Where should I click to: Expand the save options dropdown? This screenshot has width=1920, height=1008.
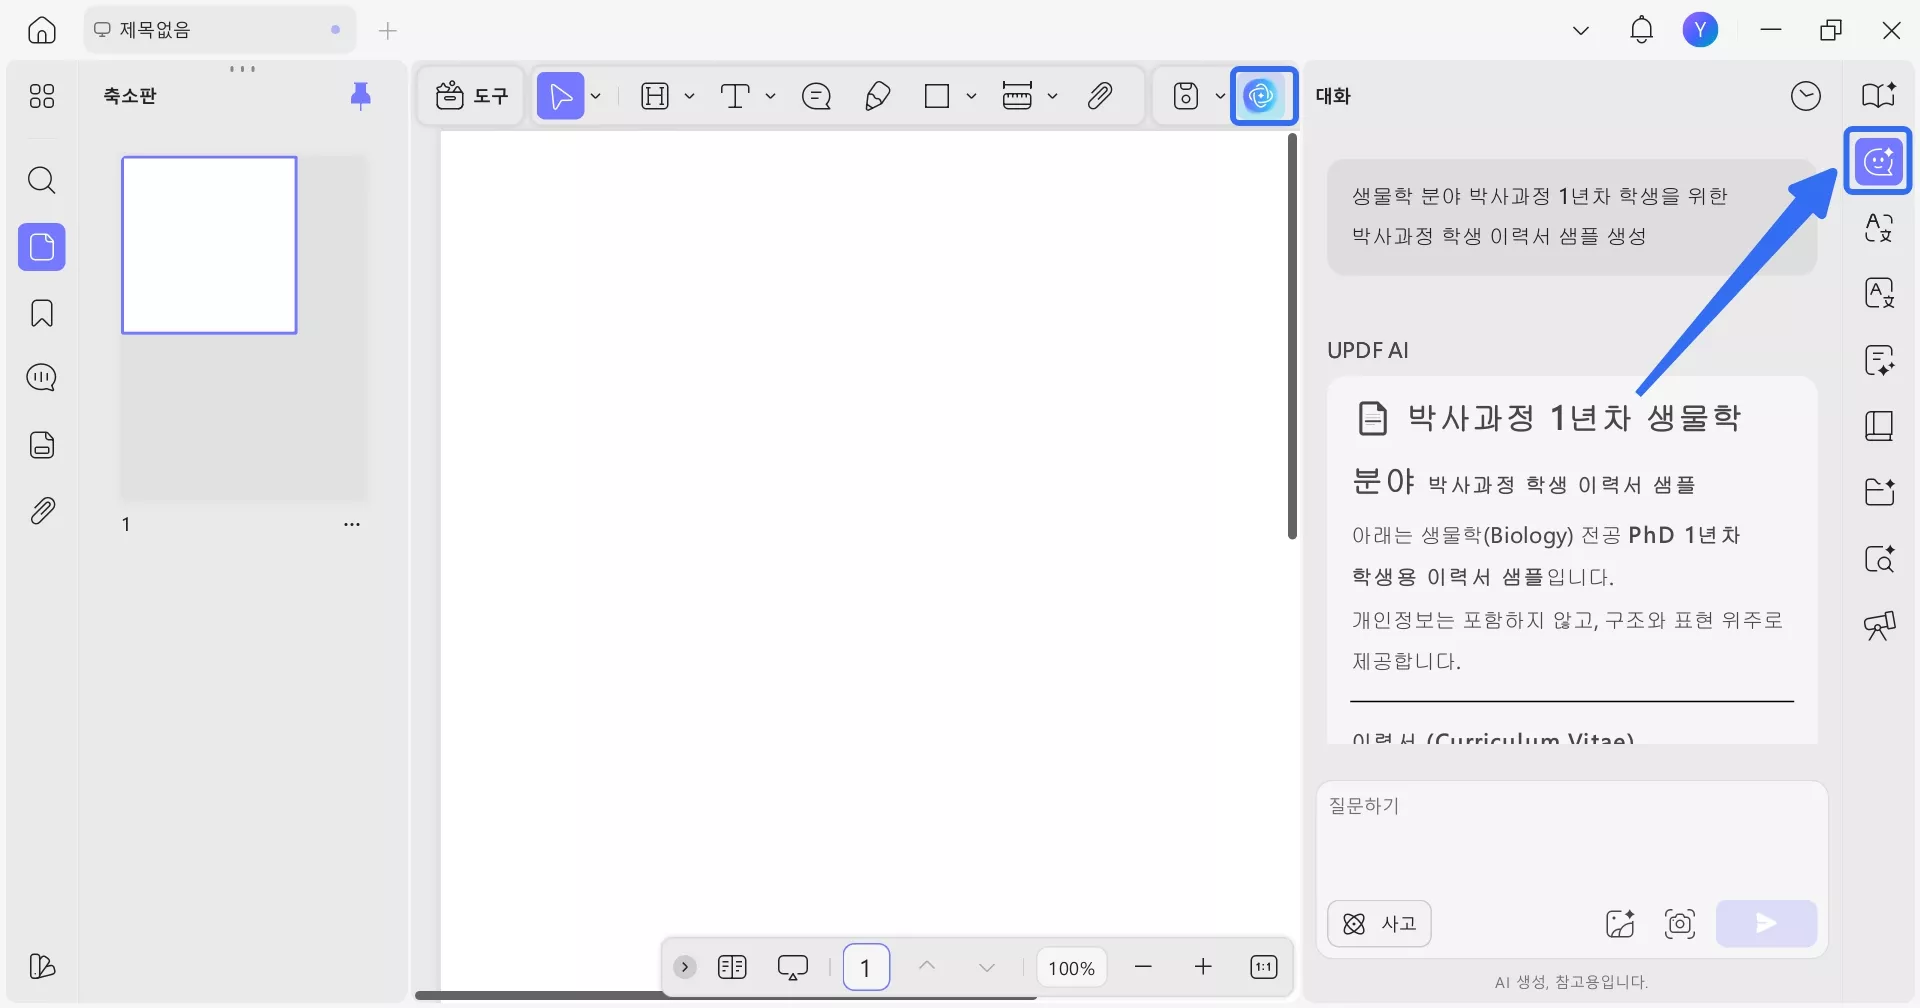(x=1219, y=96)
